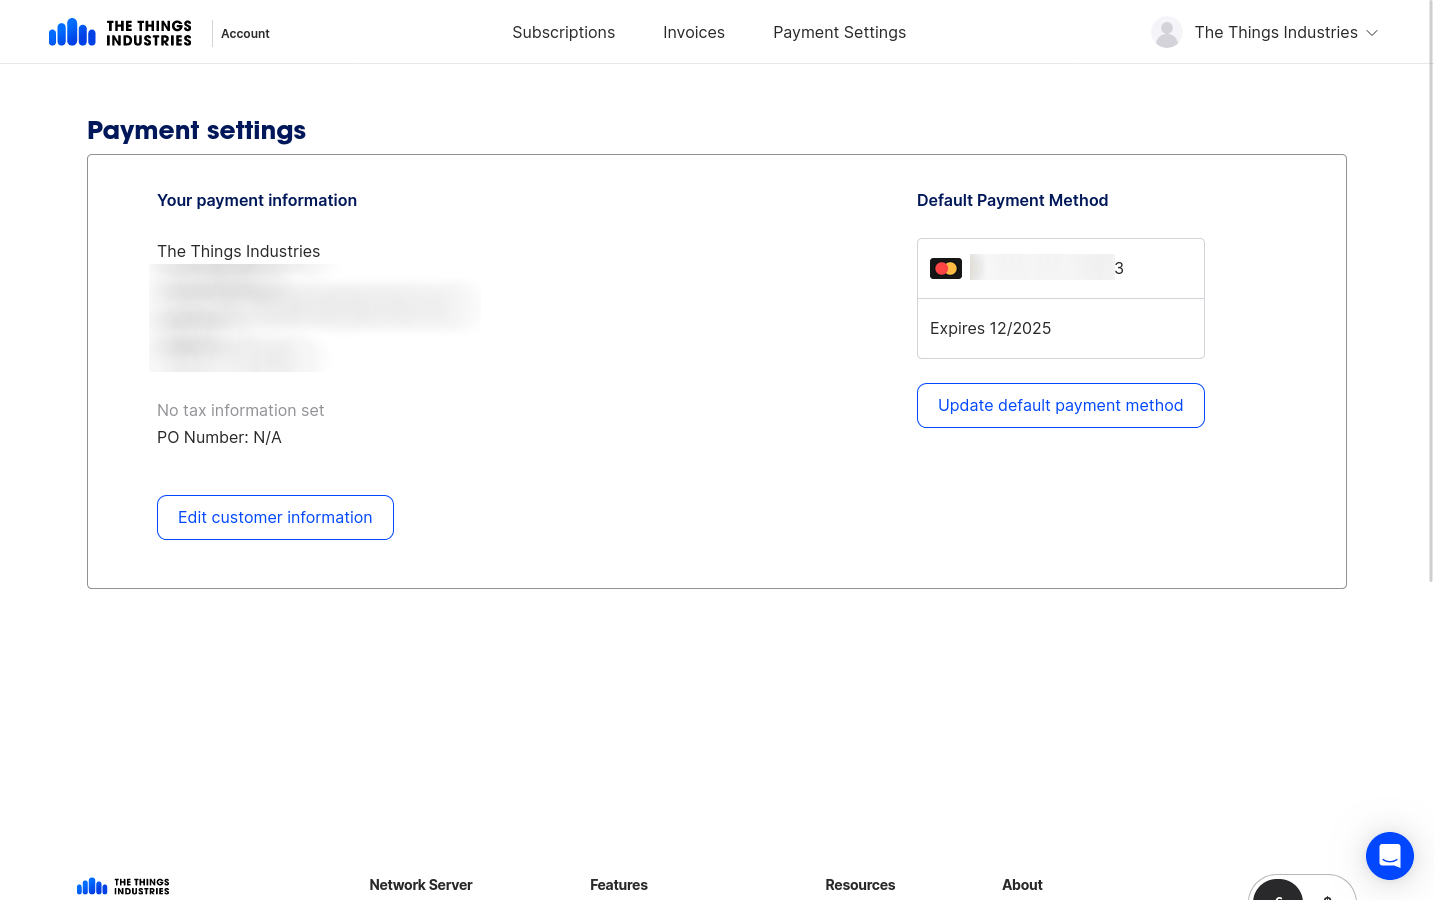Click the About footer heading
The image size is (1434, 900).
[x=1022, y=885]
